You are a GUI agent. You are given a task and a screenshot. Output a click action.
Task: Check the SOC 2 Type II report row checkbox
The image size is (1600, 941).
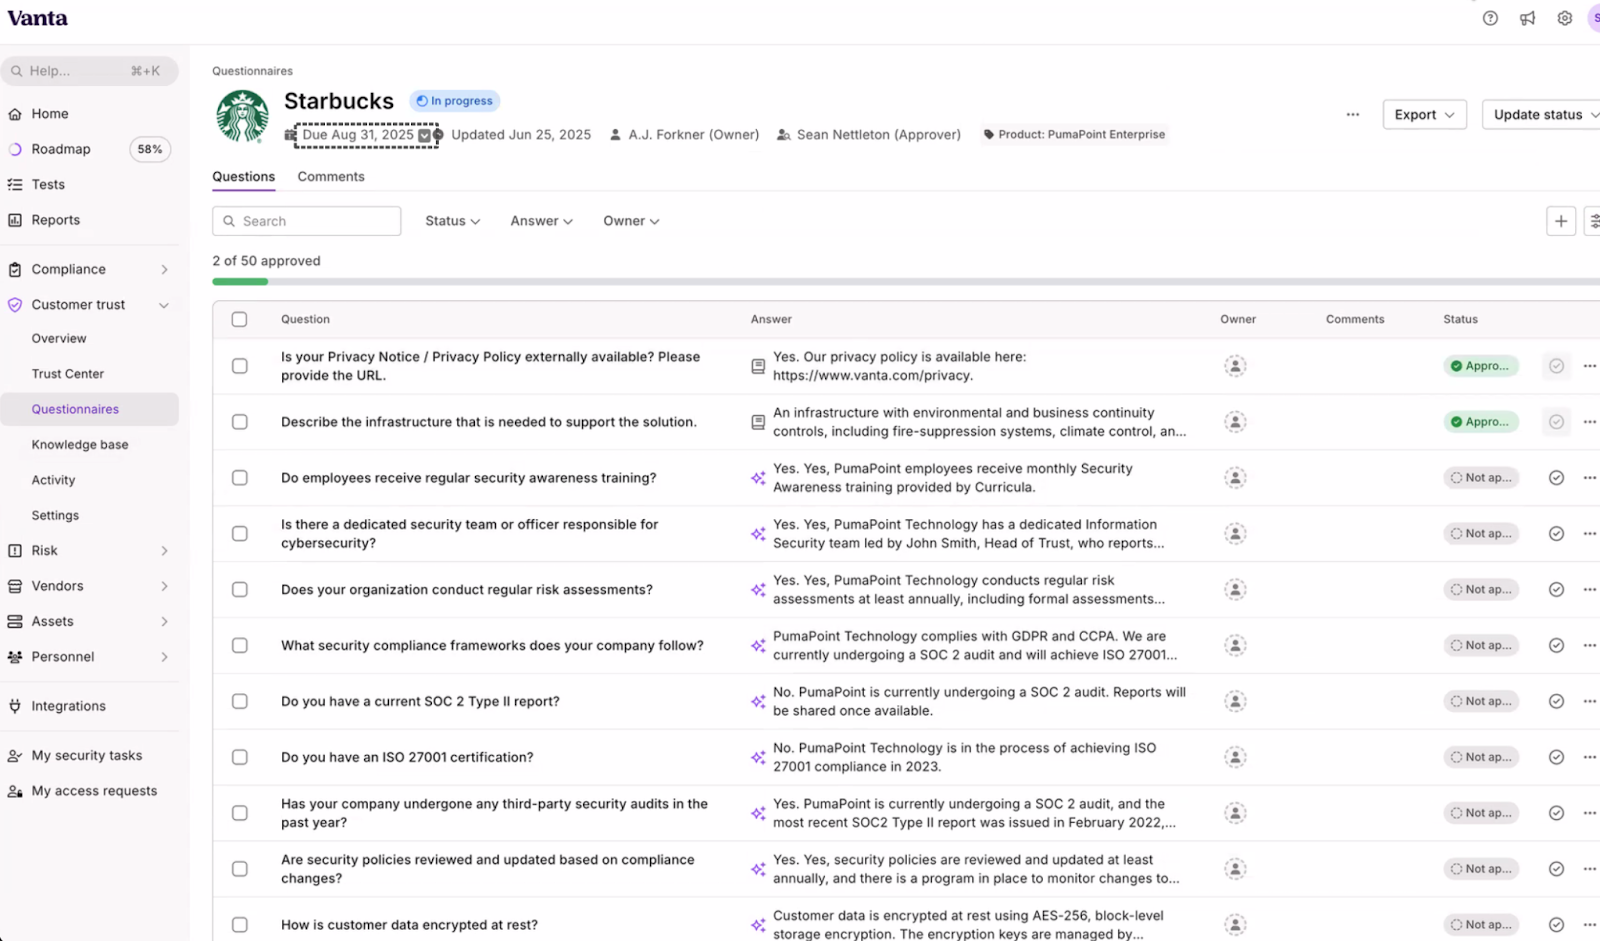point(239,702)
